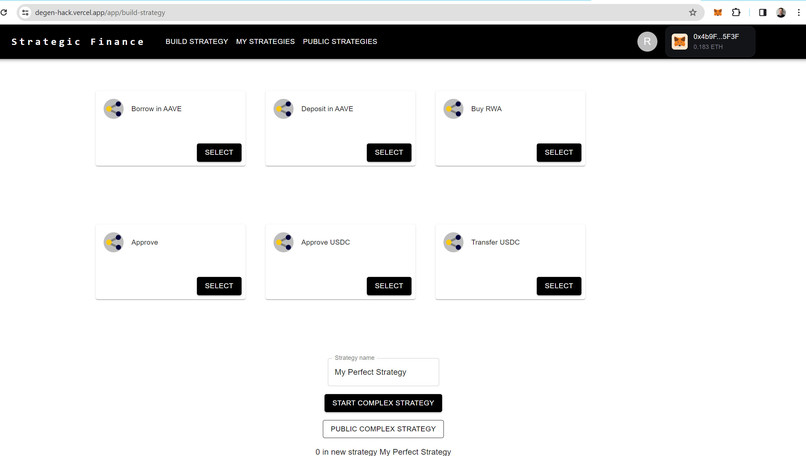Click the Deposit in AAVE card icon
This screenshot has height=456, width=806.
[283, 108]
